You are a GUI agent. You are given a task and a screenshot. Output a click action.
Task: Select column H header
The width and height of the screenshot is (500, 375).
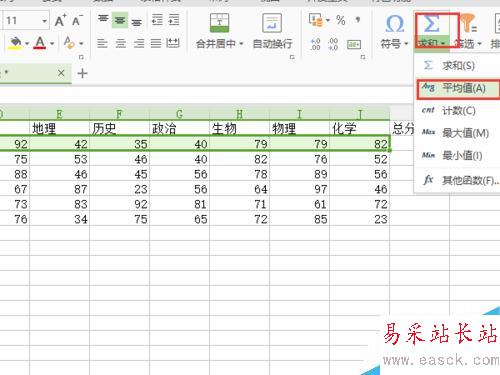[x=239, y=114]
